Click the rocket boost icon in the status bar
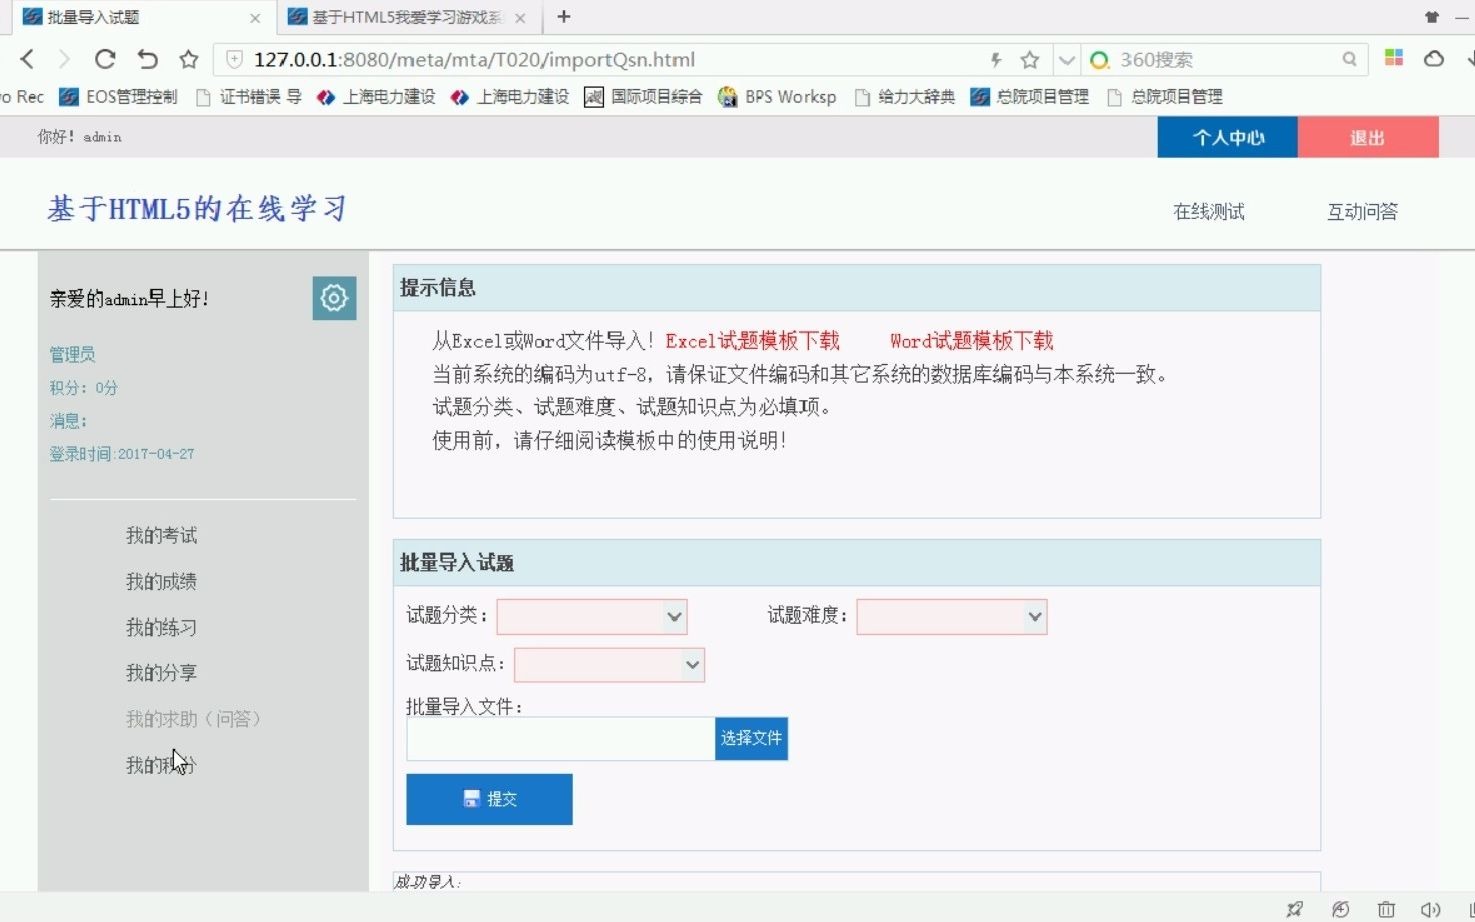The height and width of the screenshot is (922, 1475). (1294, 909)
